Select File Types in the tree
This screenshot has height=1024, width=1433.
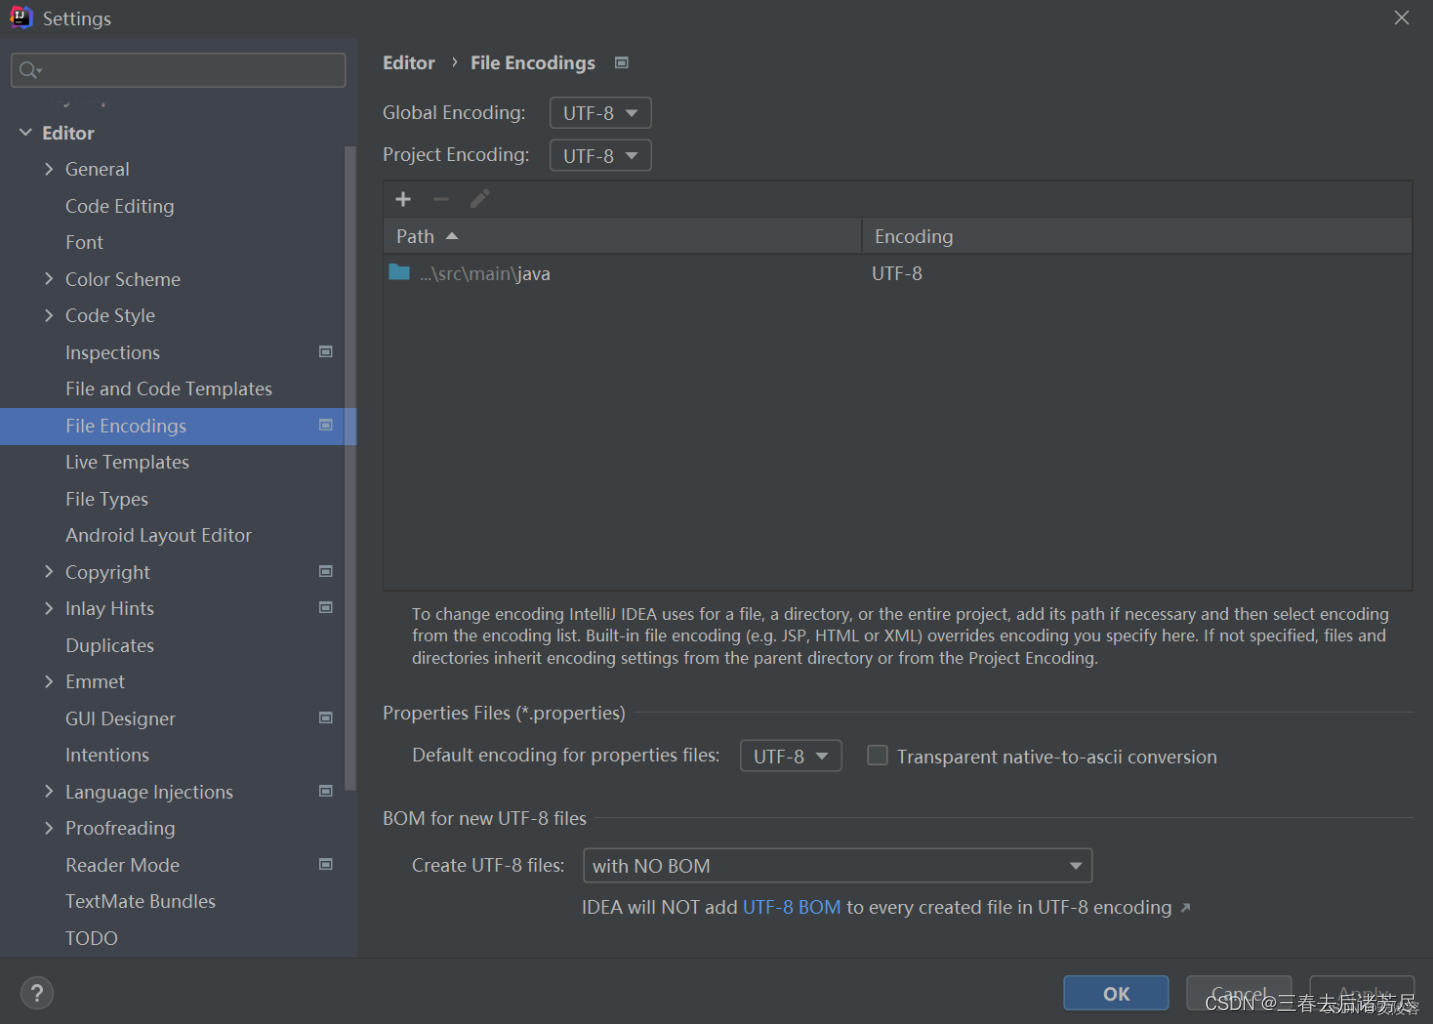tap(107, 499)
